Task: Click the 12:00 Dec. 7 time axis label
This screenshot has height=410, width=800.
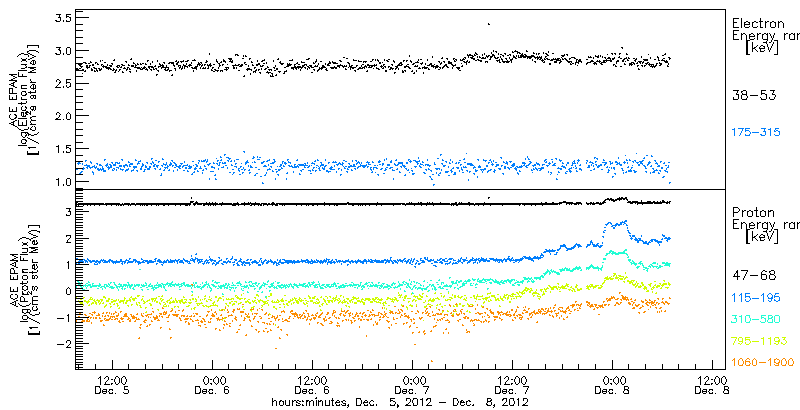Action: [x=513, y=385]
